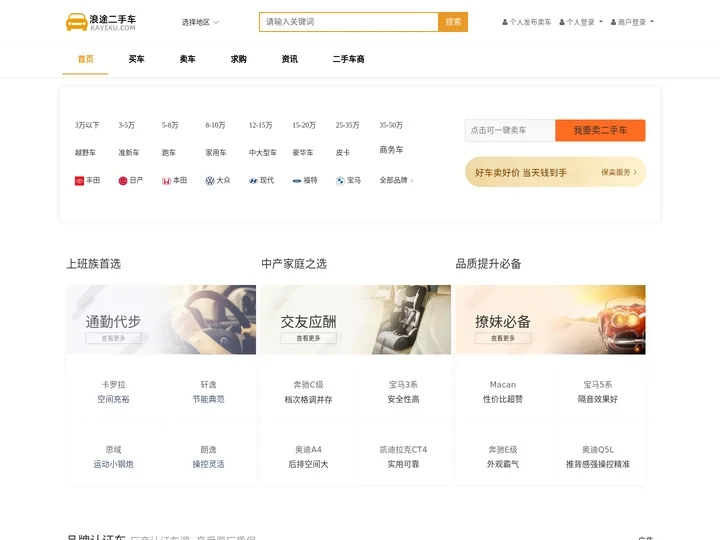Open 个人发布卖车 link
The image size is (720, 540).
(x=526, y=22)
